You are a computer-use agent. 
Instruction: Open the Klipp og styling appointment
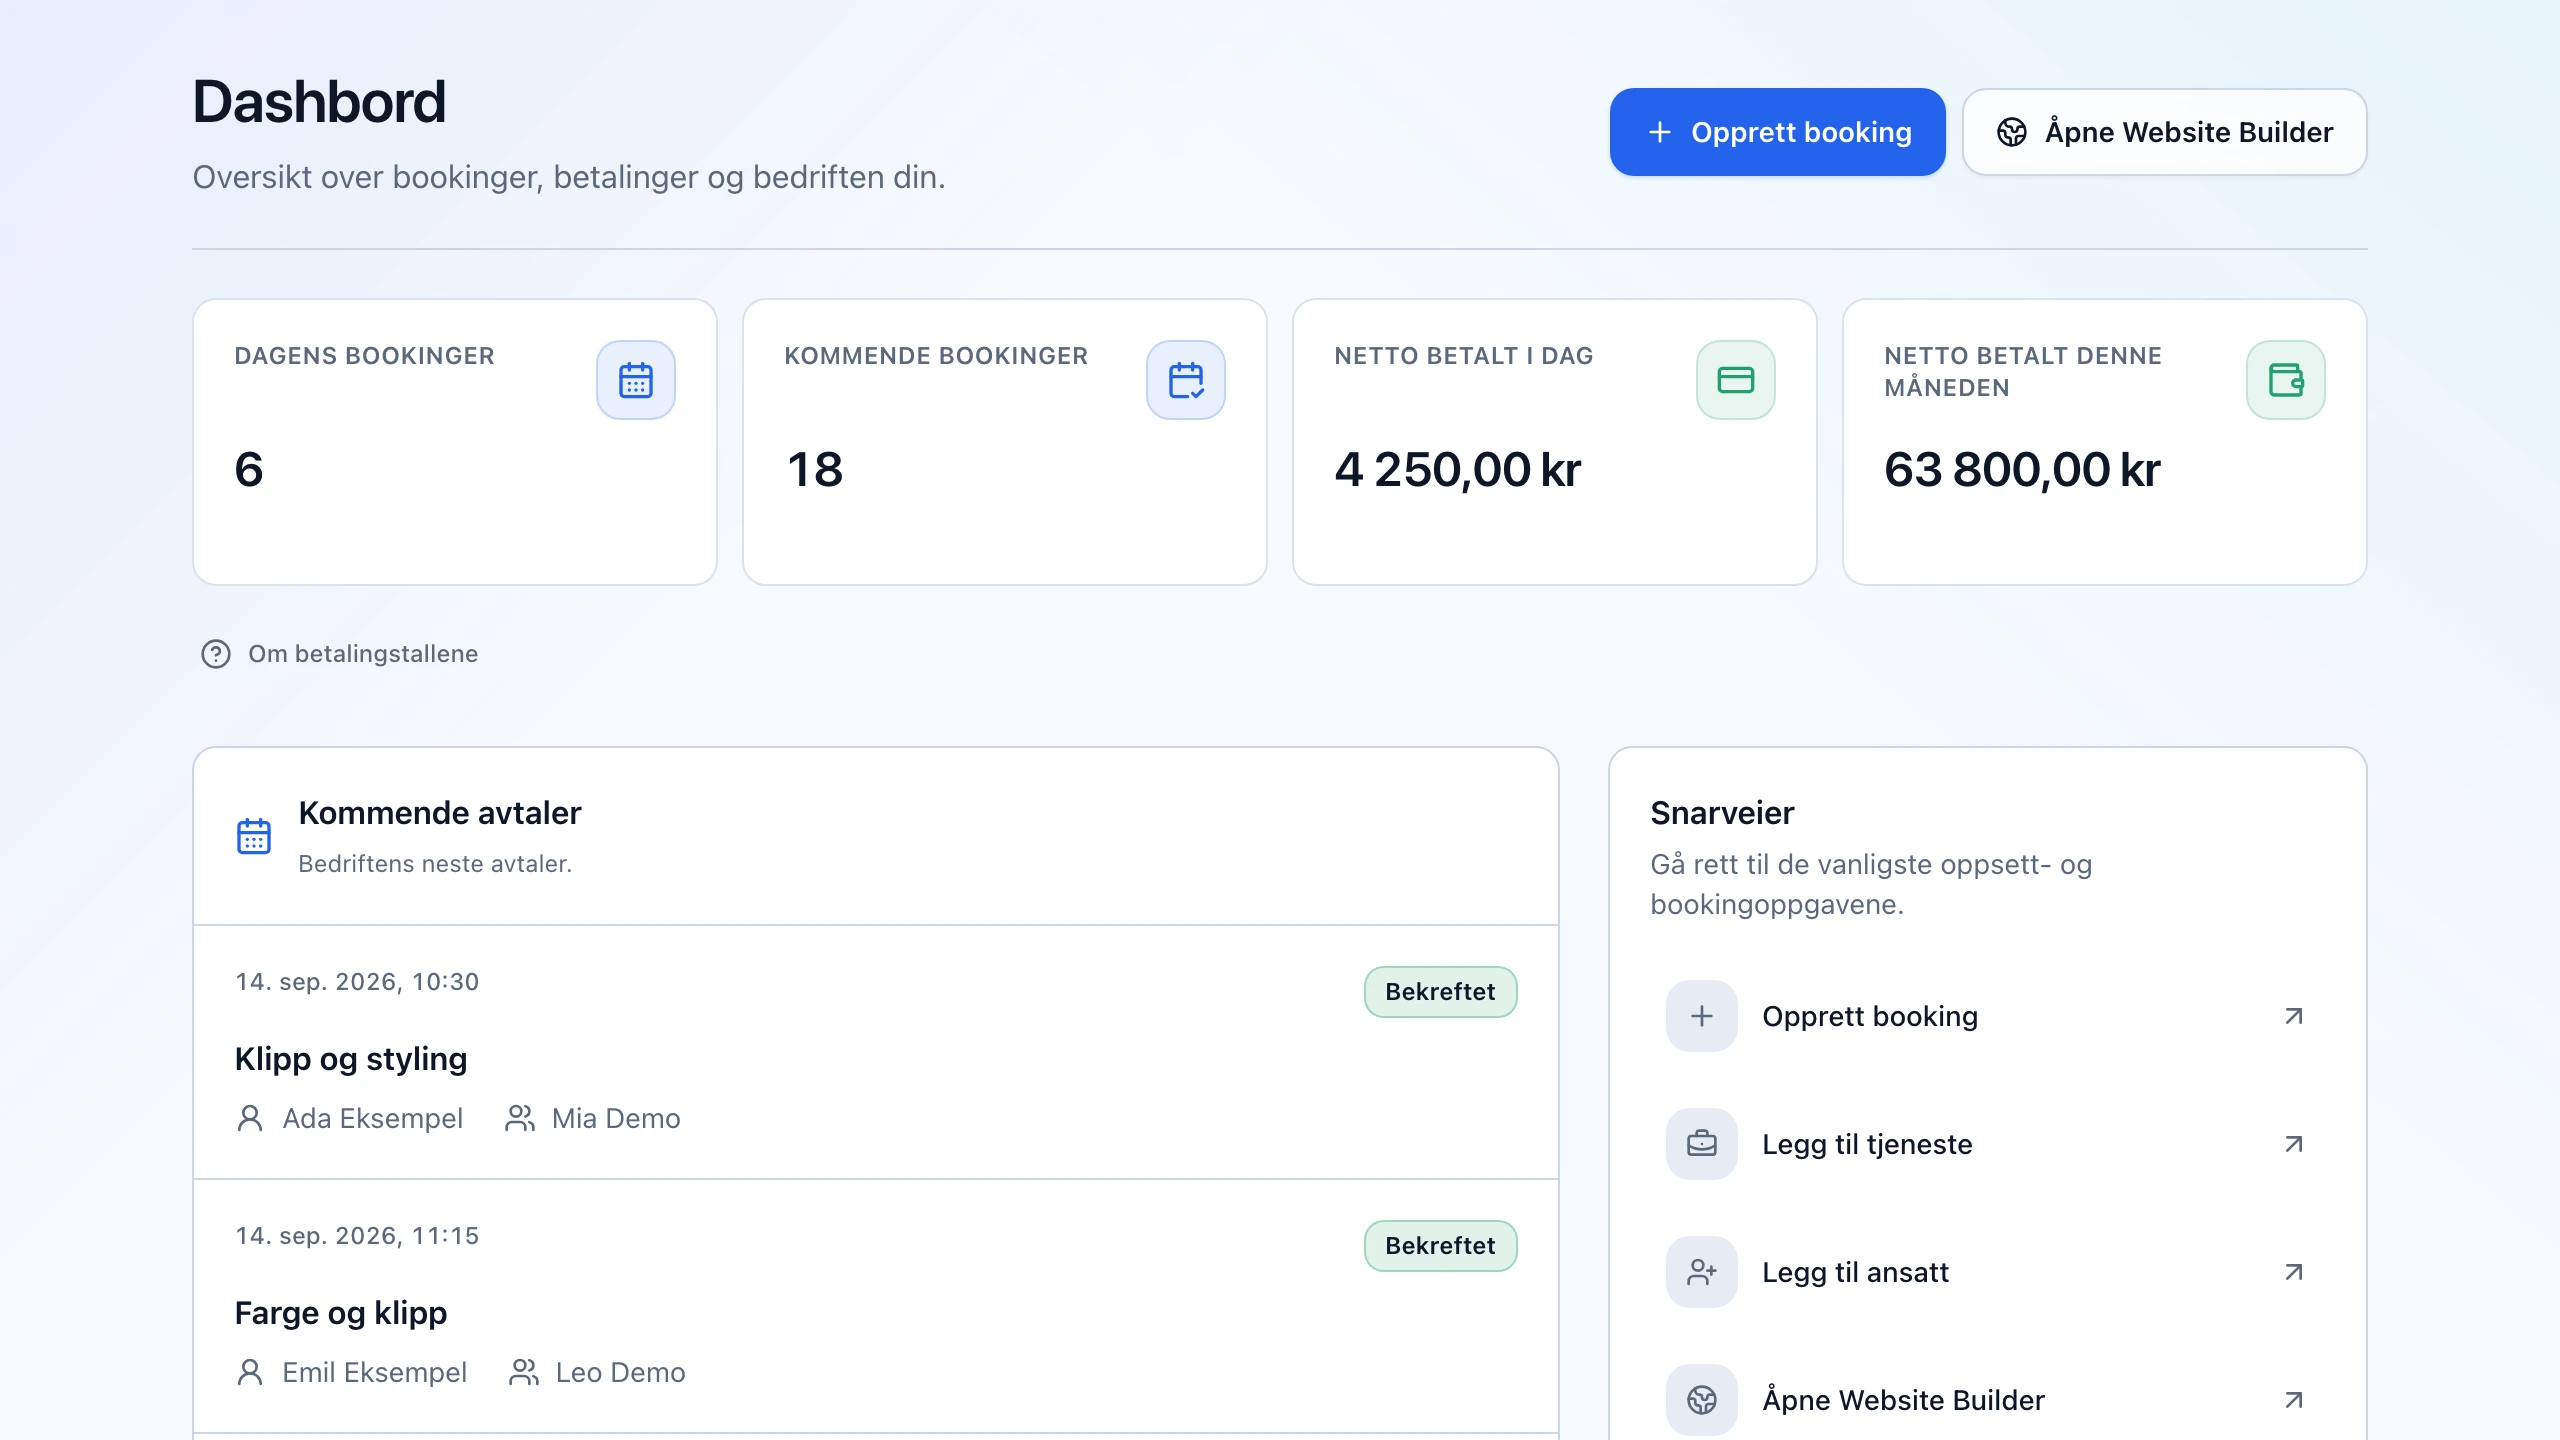tap(875, 1052)
